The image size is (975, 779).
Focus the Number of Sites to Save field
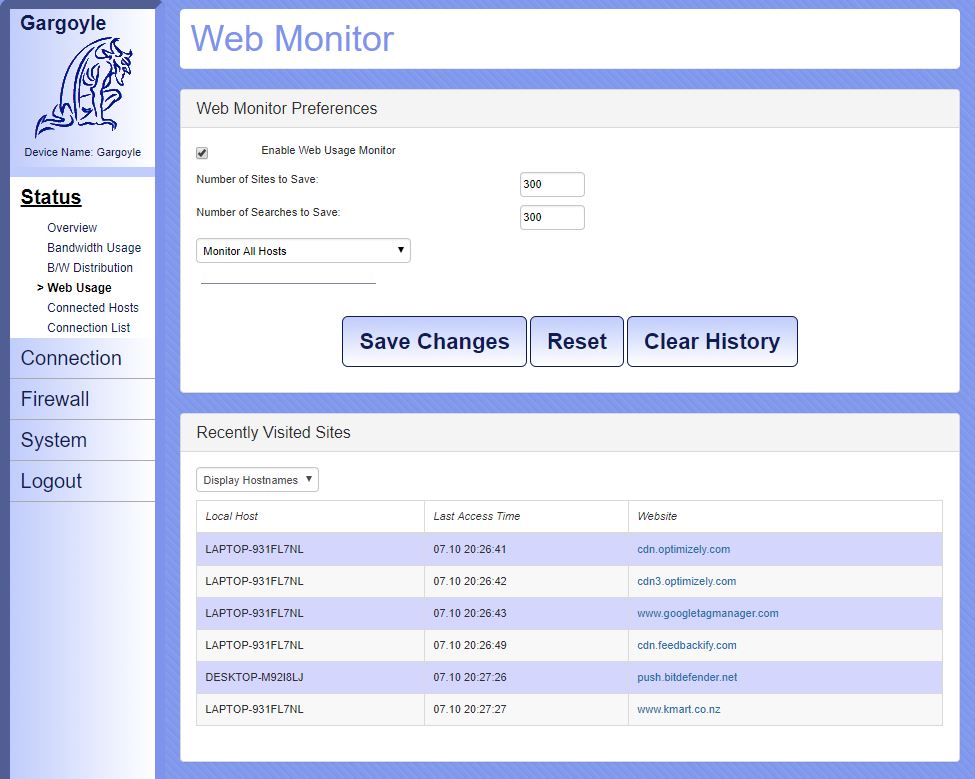(552, 185)
